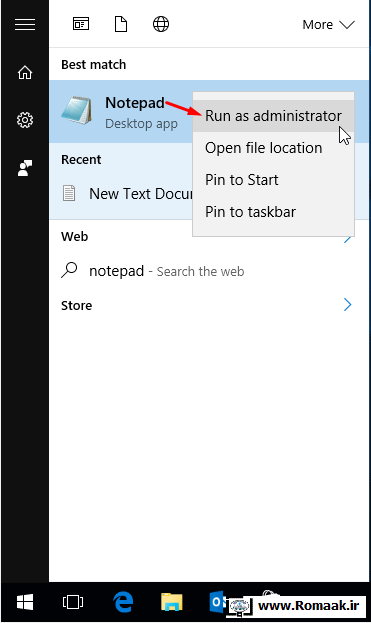Go to the Home icon in the sidebar
The image size is (371, 623).
[25, 72]
